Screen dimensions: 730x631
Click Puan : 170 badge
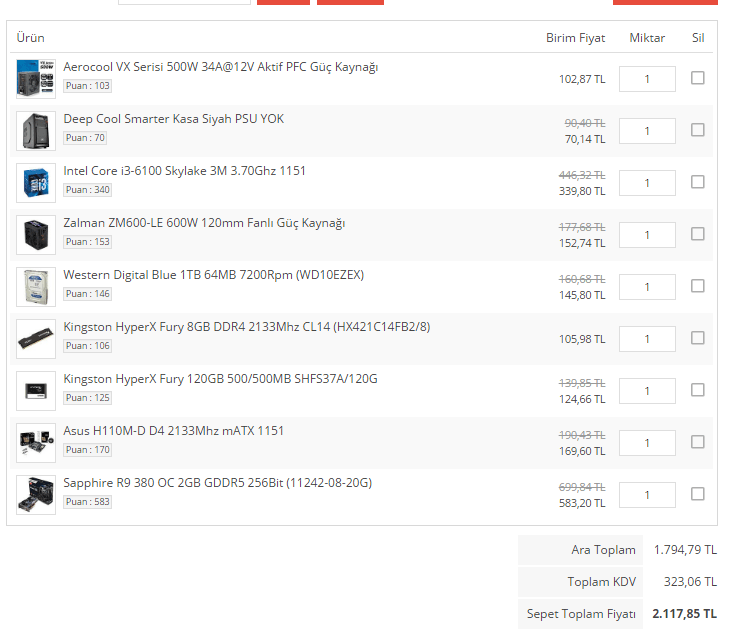[x=88, y=450]
